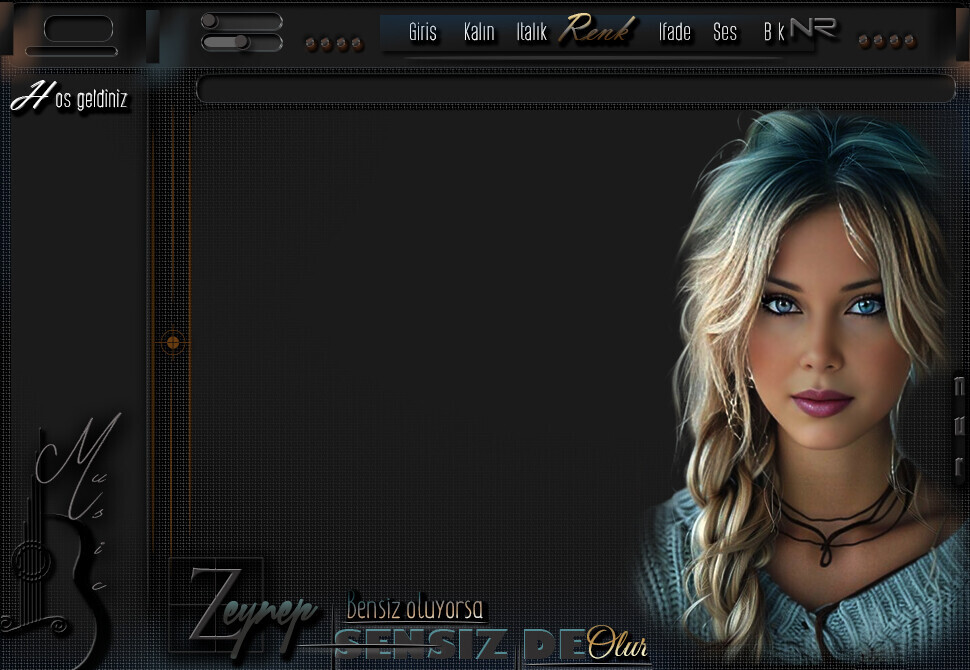Click the long message input bar

(x=575, y=89)
